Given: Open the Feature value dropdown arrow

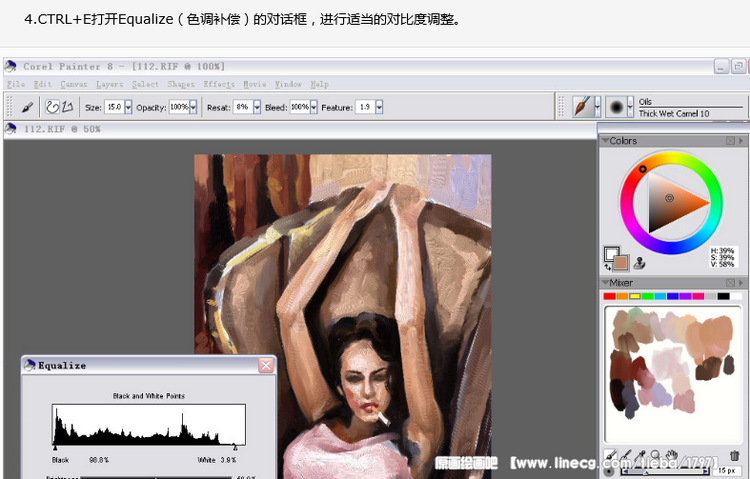Looking at the screenshot, I should tap(379, 107).
